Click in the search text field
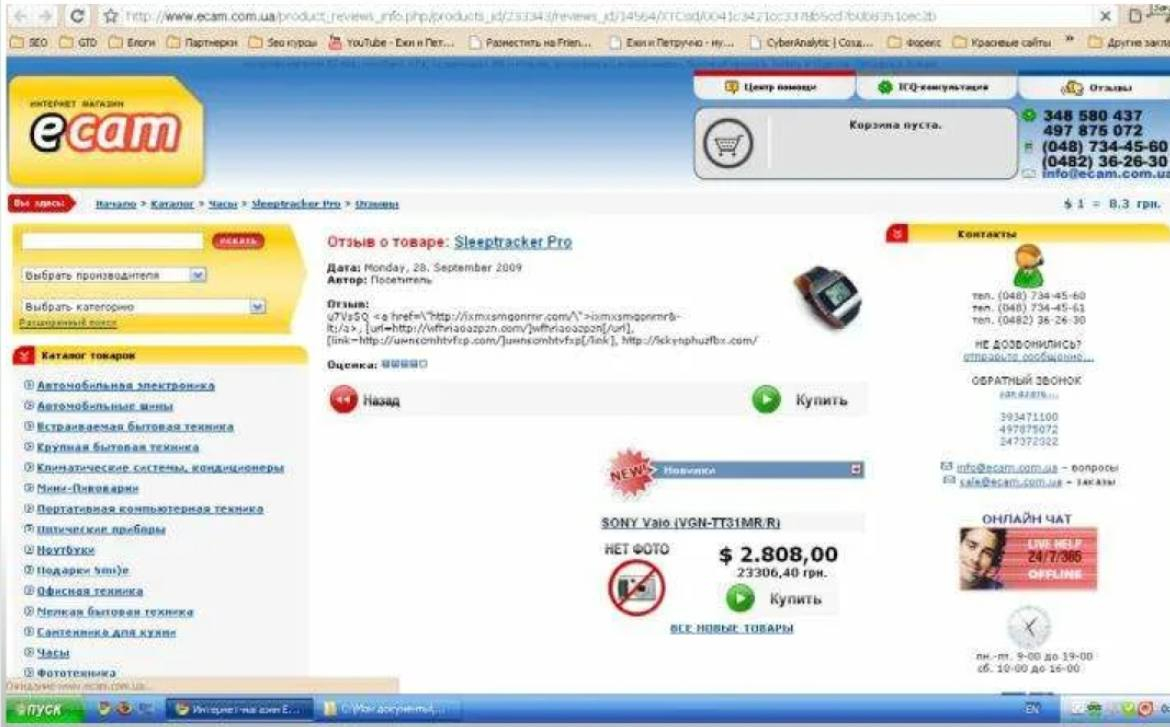The height and width of the screenshot is (727, 1170). 113,241
